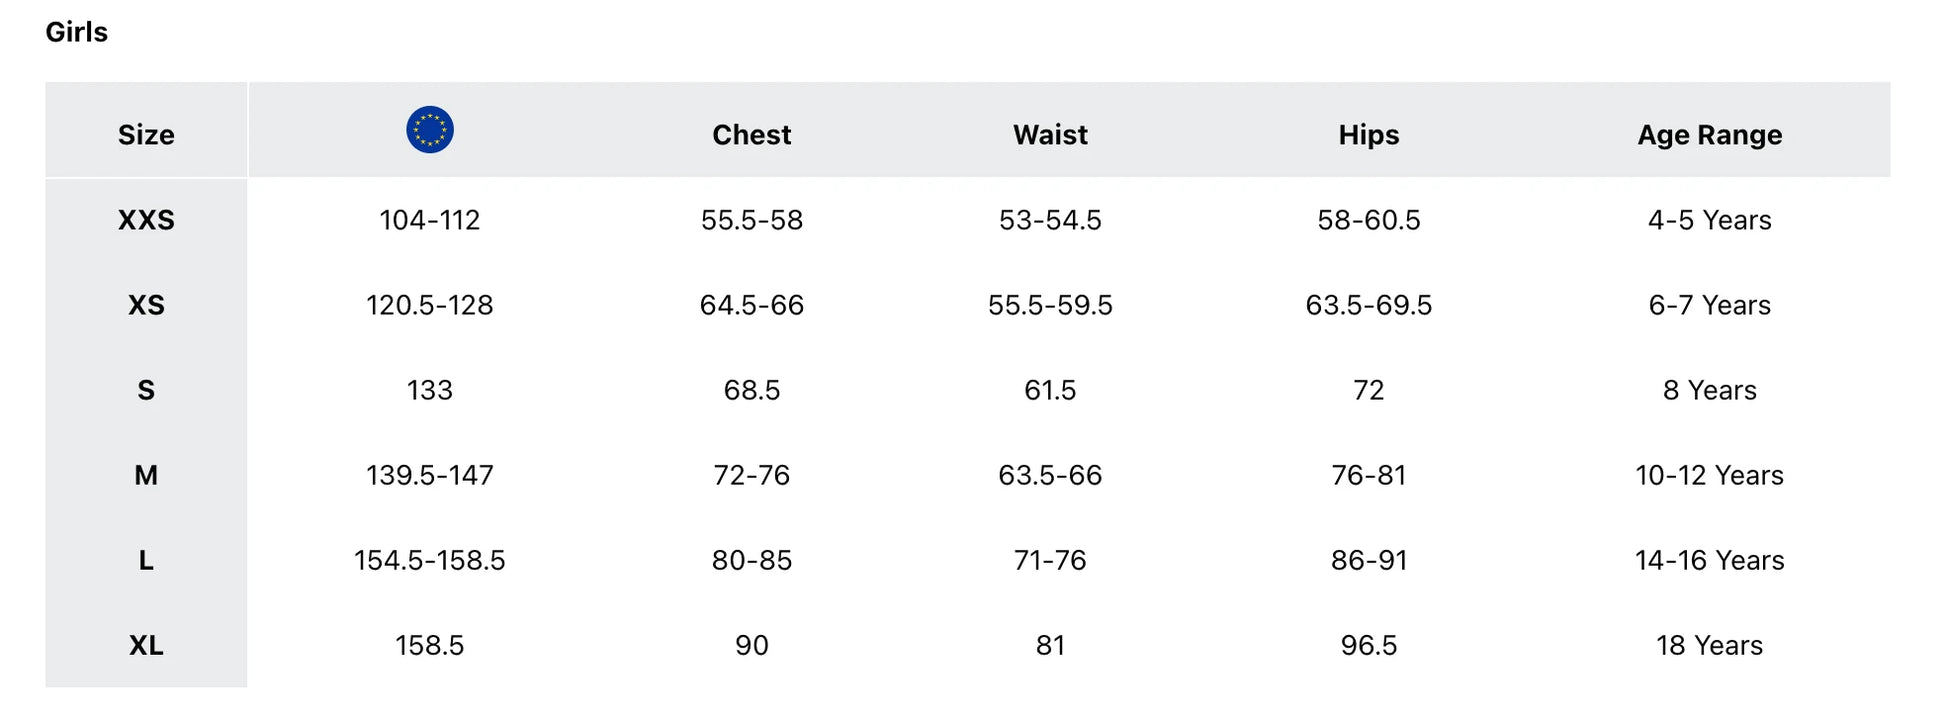Select the Size column header
Viewport: 1946px width, 720px height.
[x=146, y=135]
